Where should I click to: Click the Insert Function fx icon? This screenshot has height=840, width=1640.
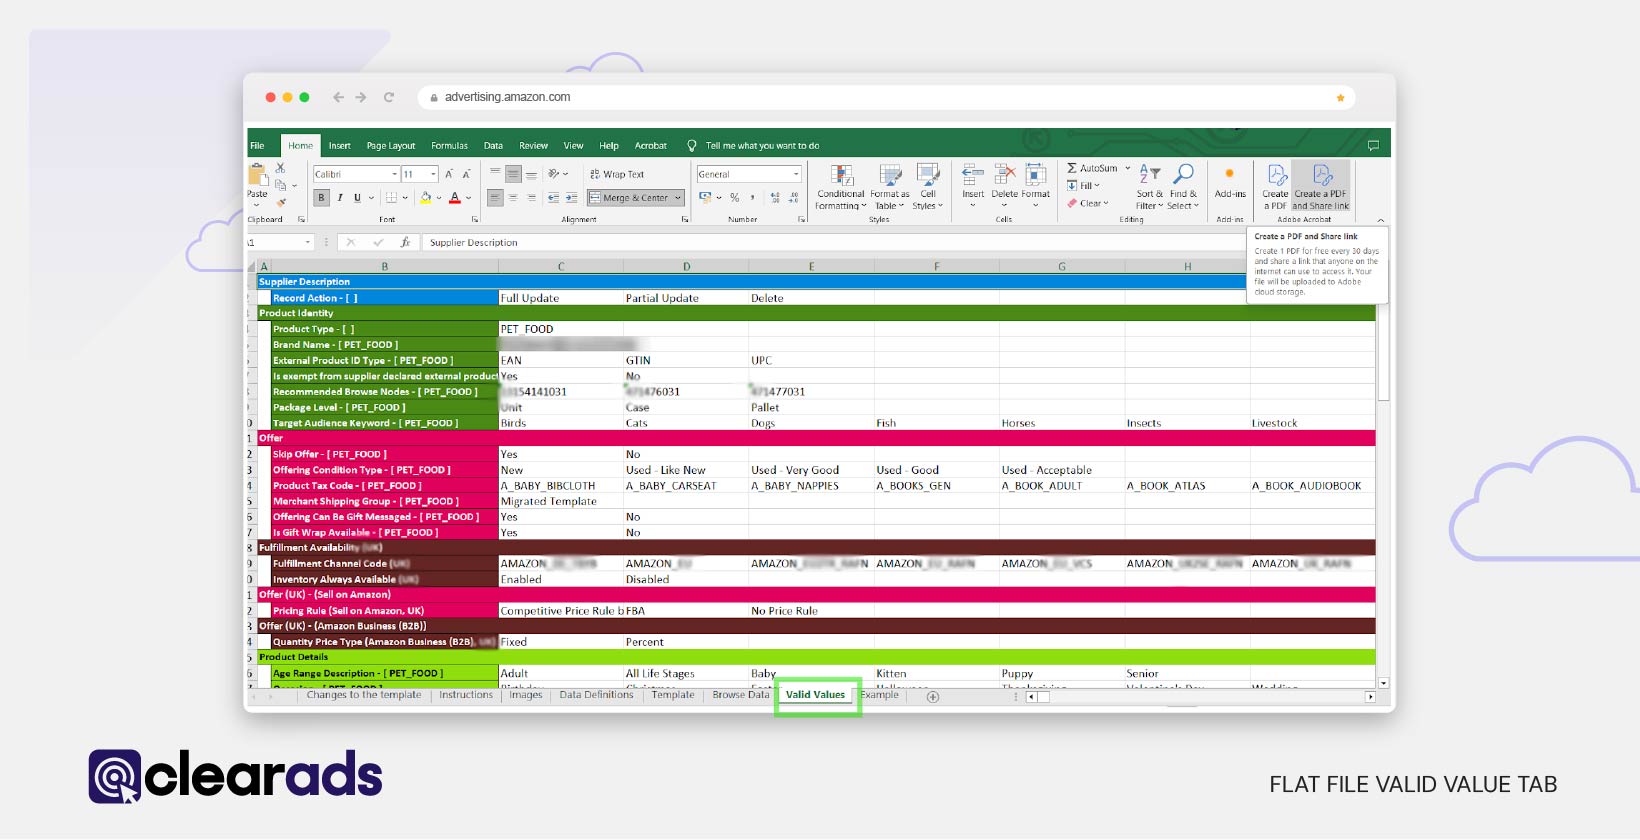click(405, 242)
